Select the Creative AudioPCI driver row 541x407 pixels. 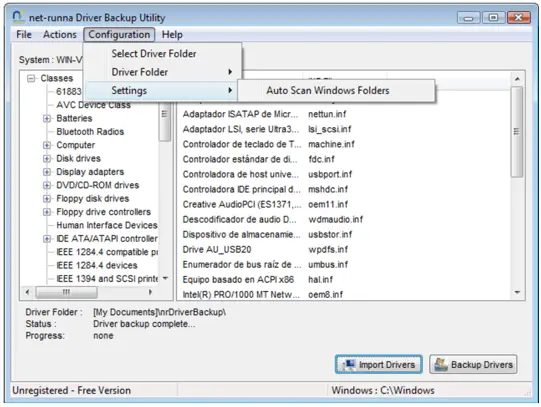click(x=266, y=204)
